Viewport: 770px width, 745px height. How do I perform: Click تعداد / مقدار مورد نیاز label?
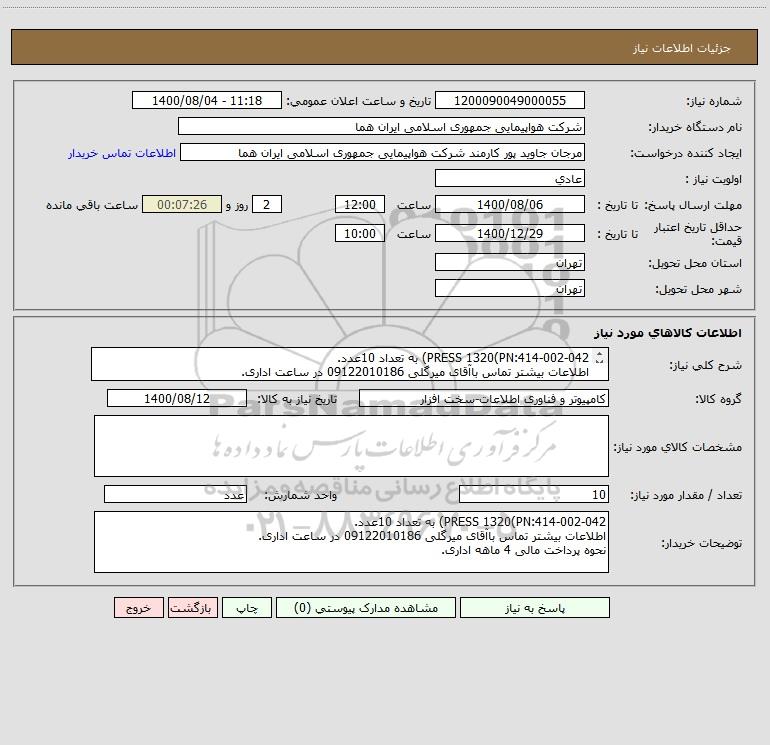point(686,495)
